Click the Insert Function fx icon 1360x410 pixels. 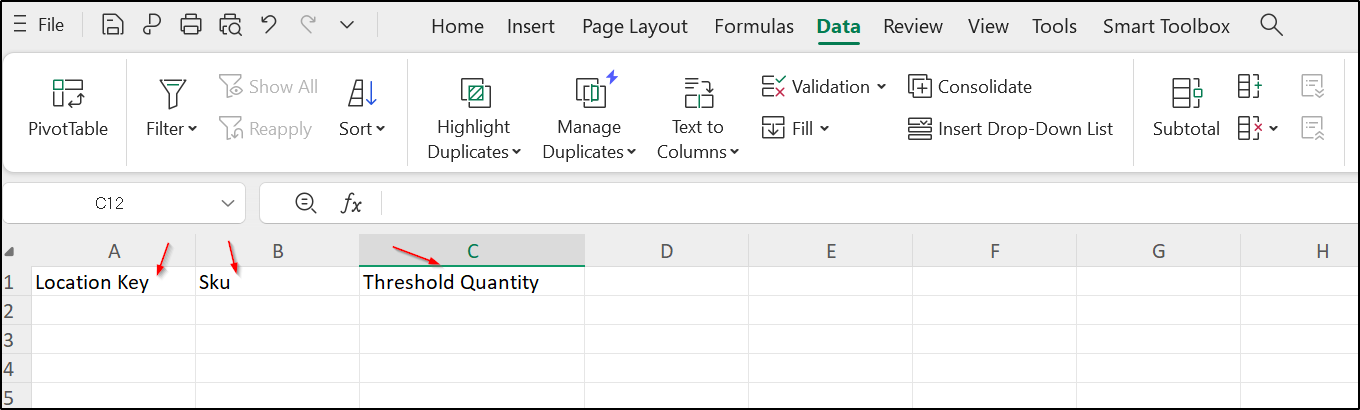click(351, 204)
